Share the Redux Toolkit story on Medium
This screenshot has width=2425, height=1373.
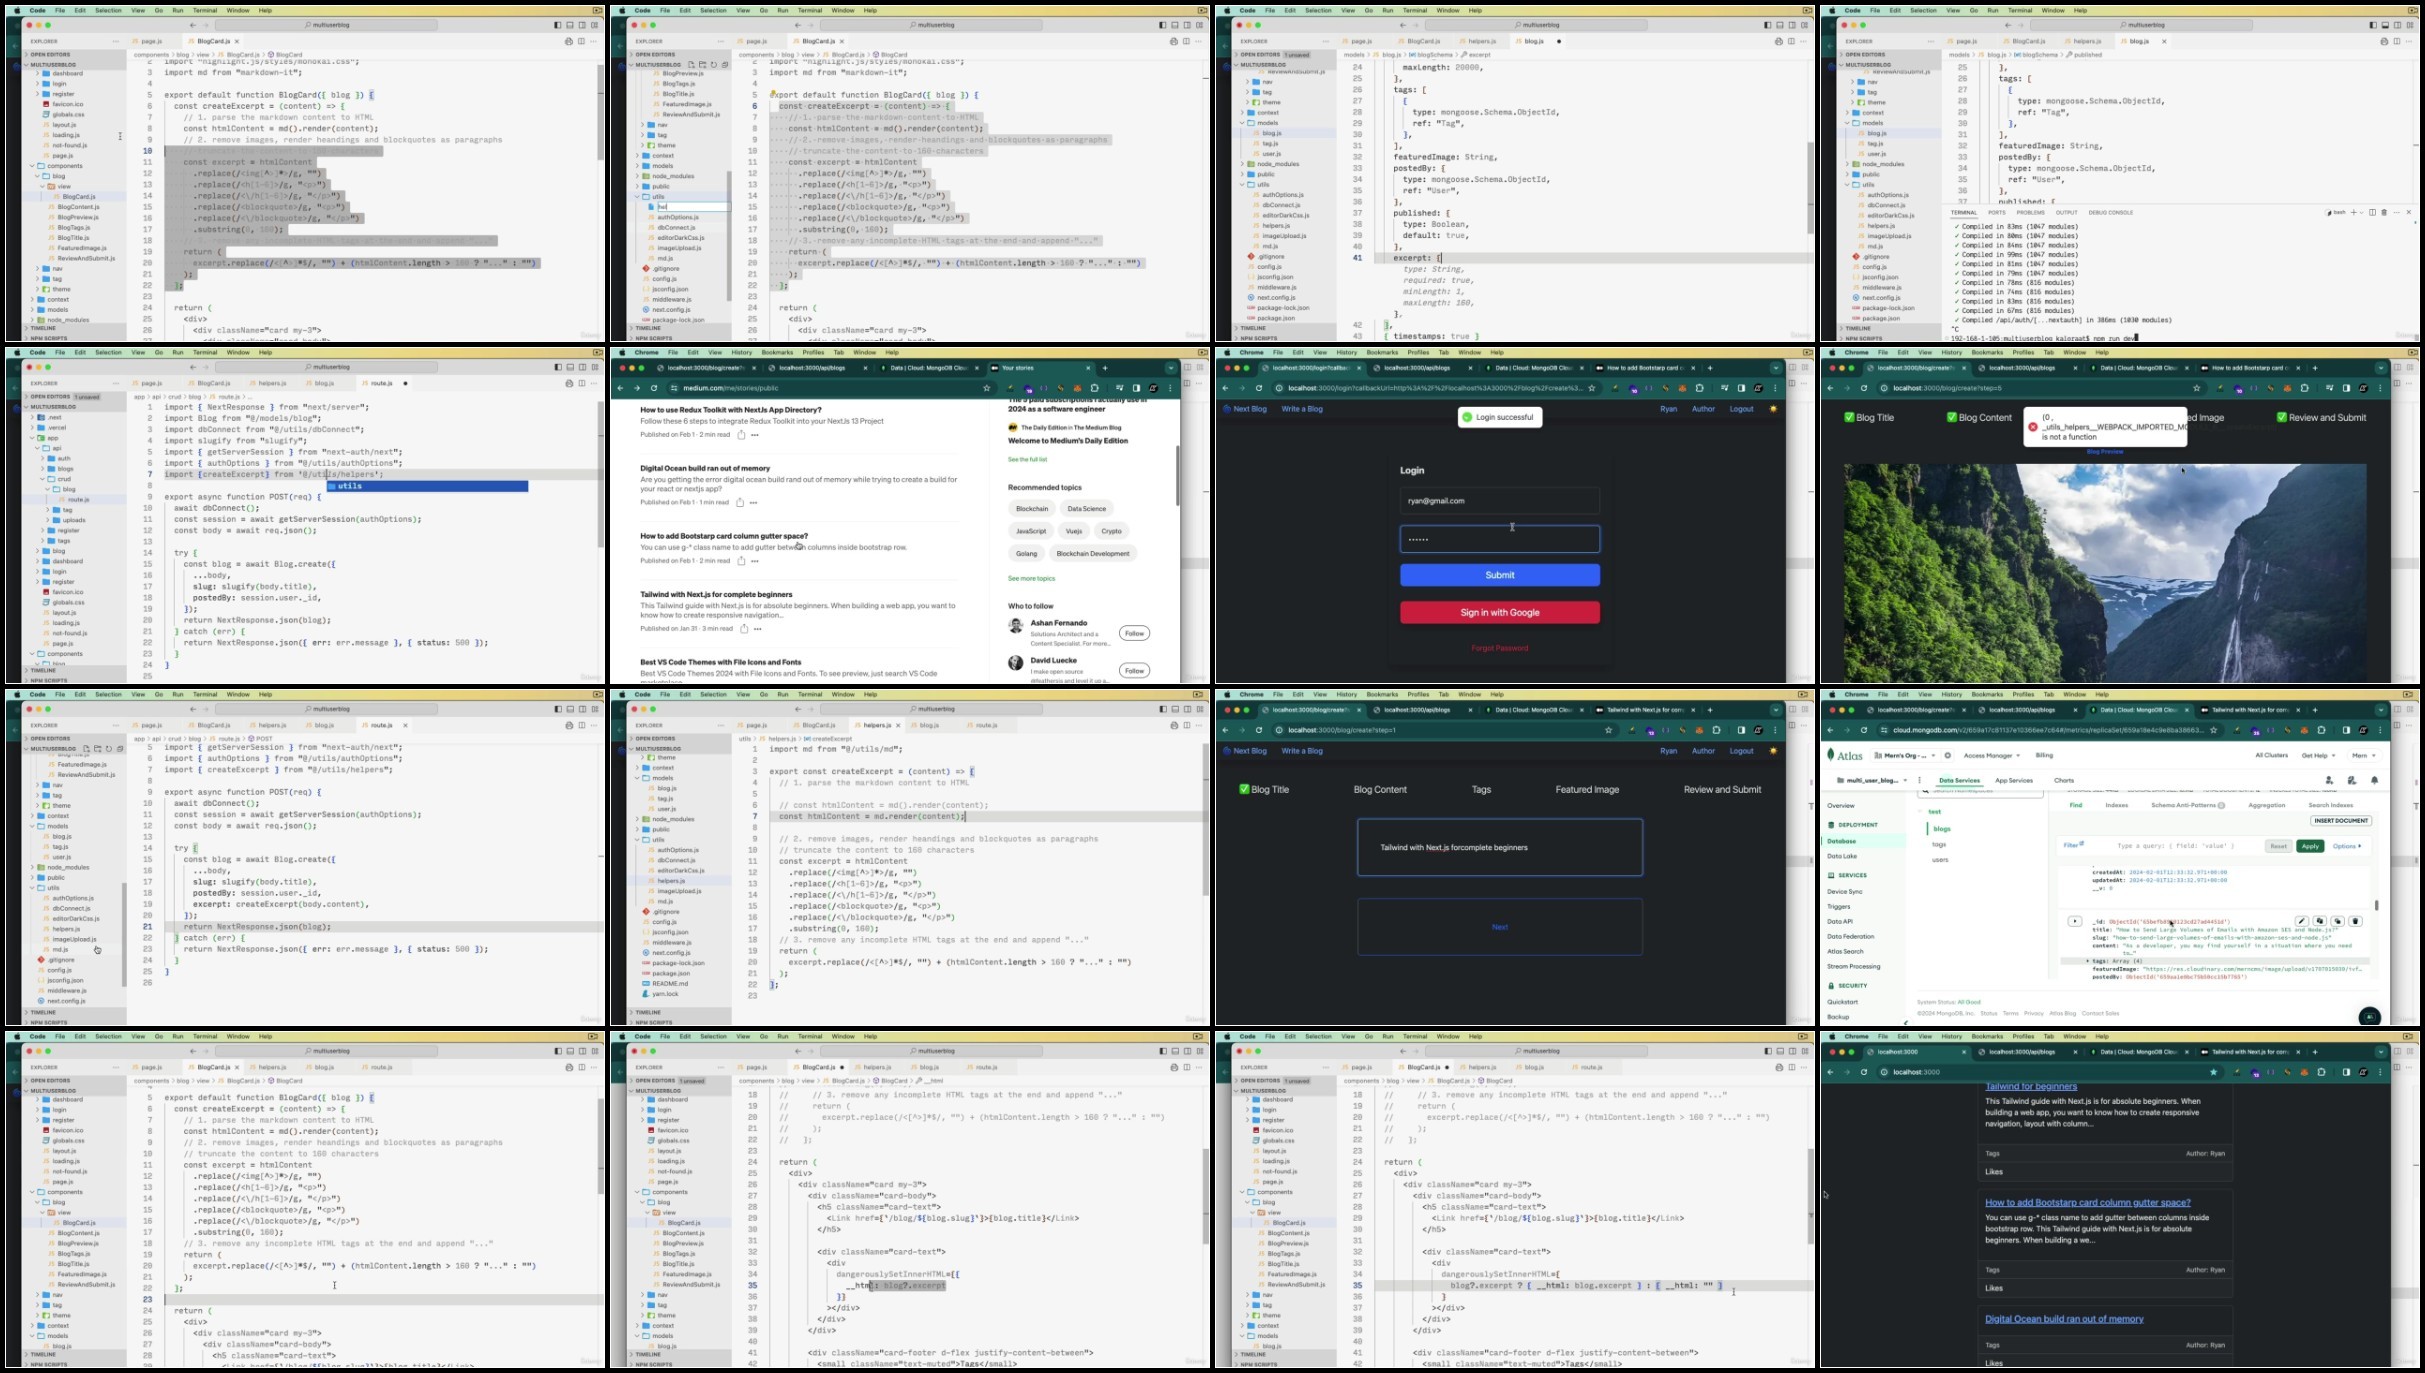pos(741,435)
